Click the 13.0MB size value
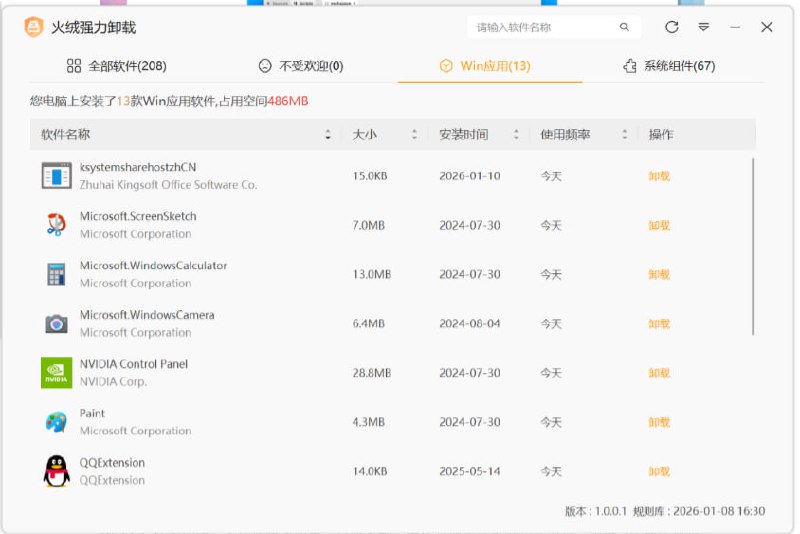The image size is (800, 534). [371, 274]
